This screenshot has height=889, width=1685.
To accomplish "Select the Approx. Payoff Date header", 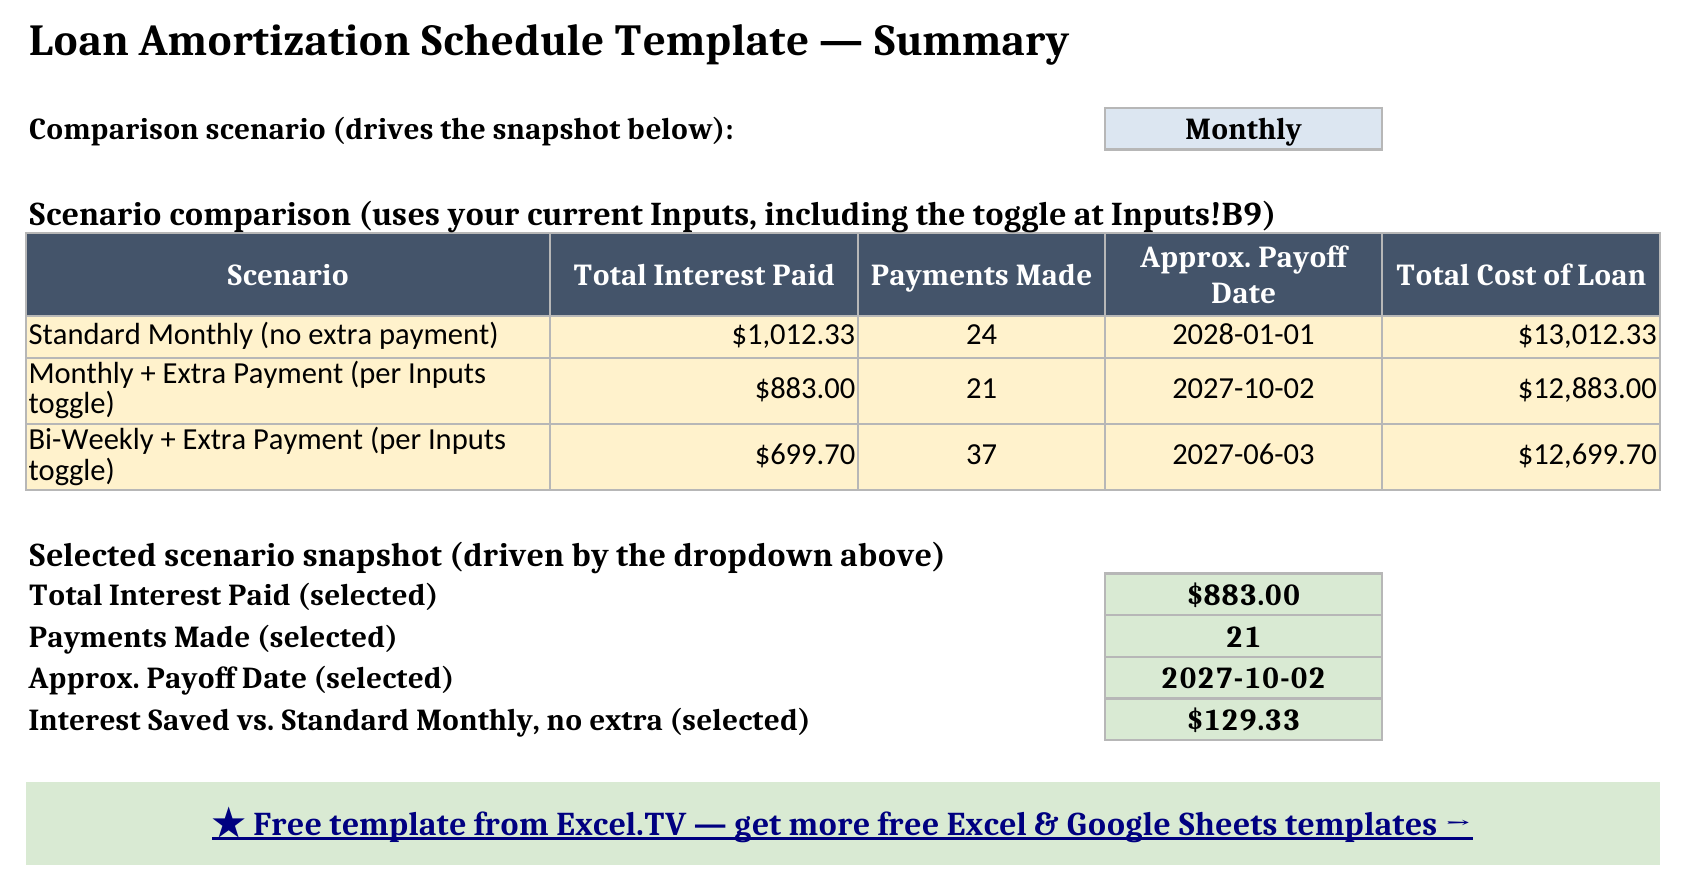I will (1243, 275).
